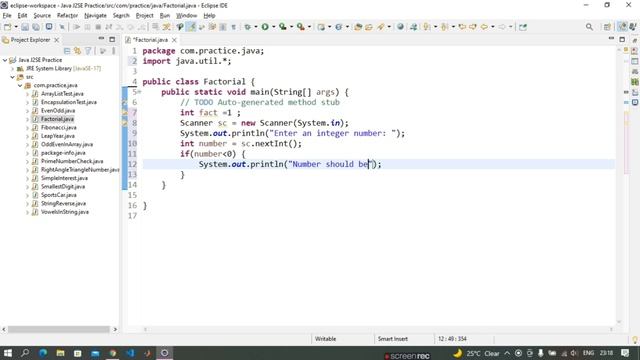The image size is (640, 360).
Task: Maximize the editor area
Action: tap(622, 39)
